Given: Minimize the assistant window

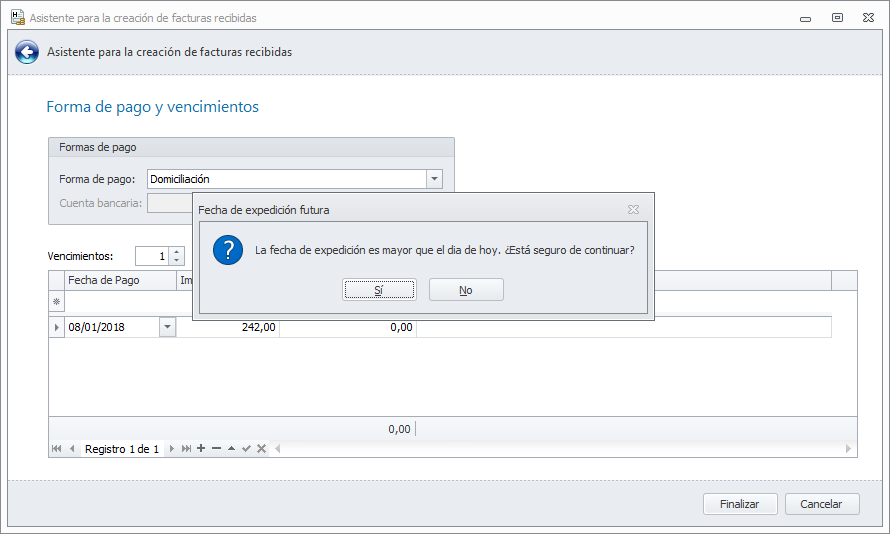Looking at the screenshot, I should coord(805,18).
